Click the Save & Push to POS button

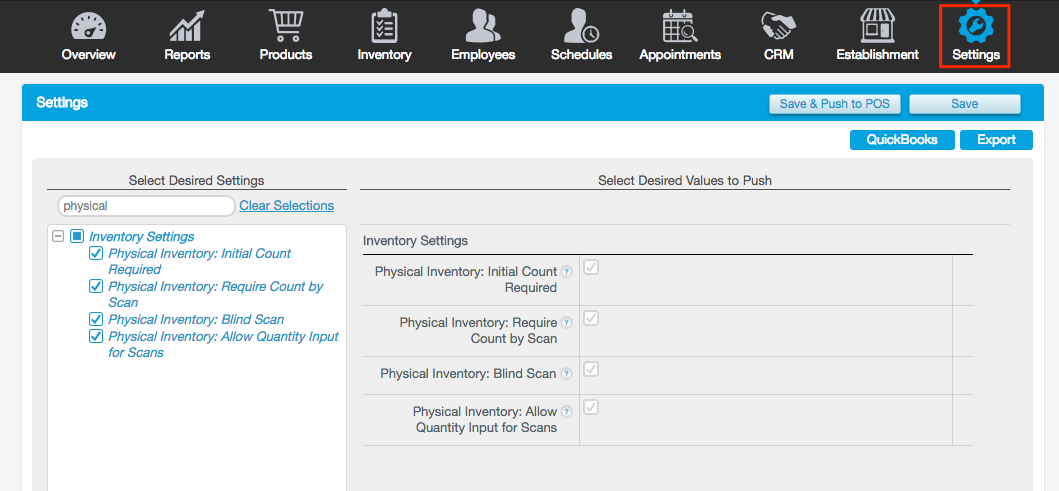coord(835,104)
